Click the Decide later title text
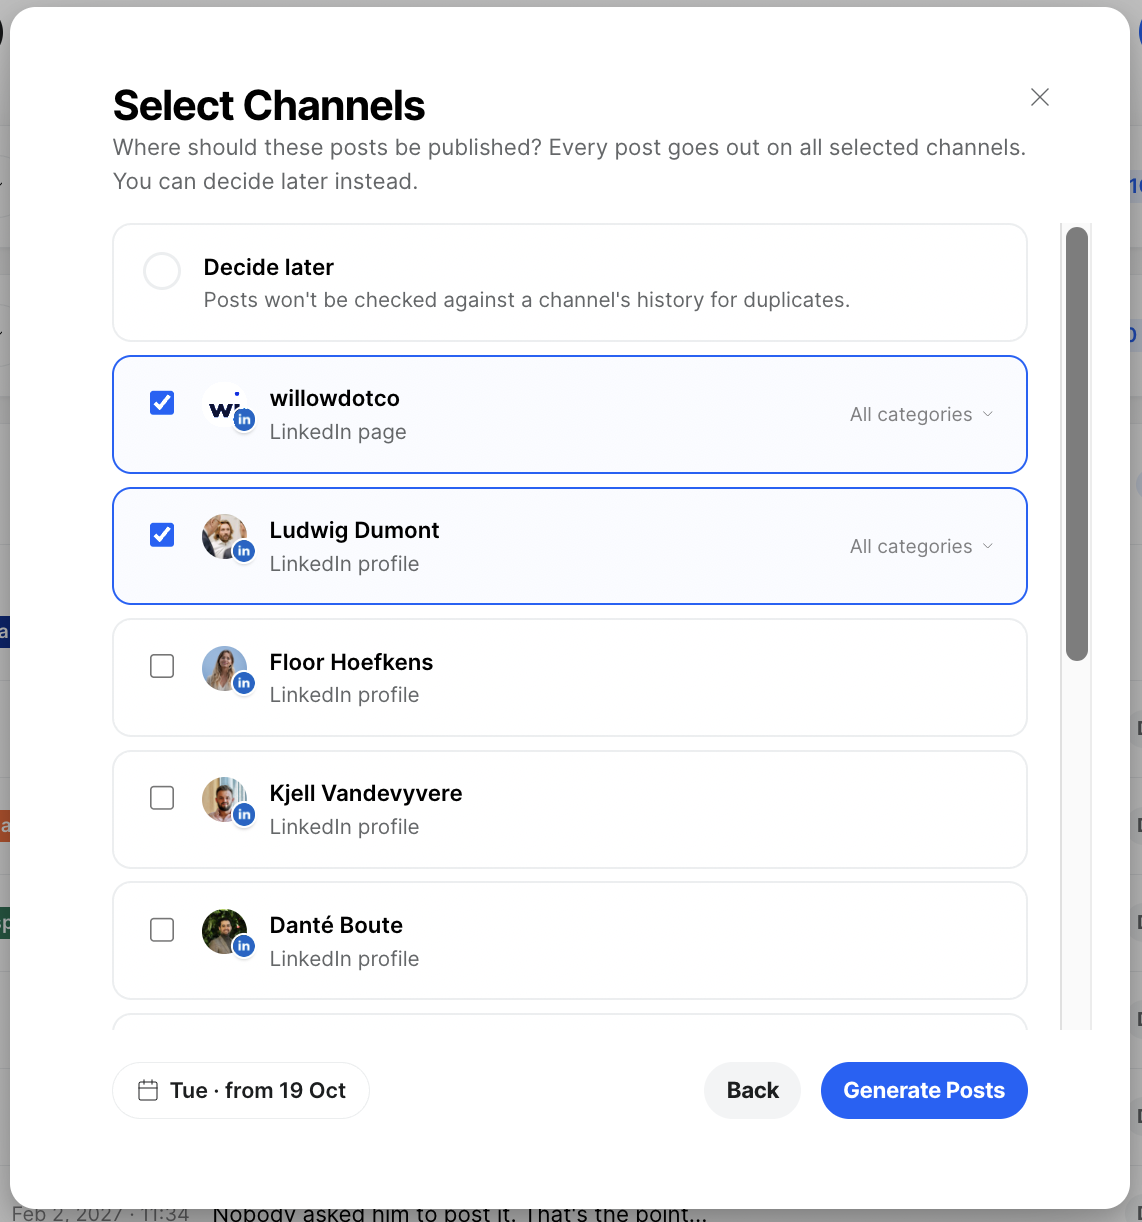Screen dimensions: 1142x1222 pos(269,267)
